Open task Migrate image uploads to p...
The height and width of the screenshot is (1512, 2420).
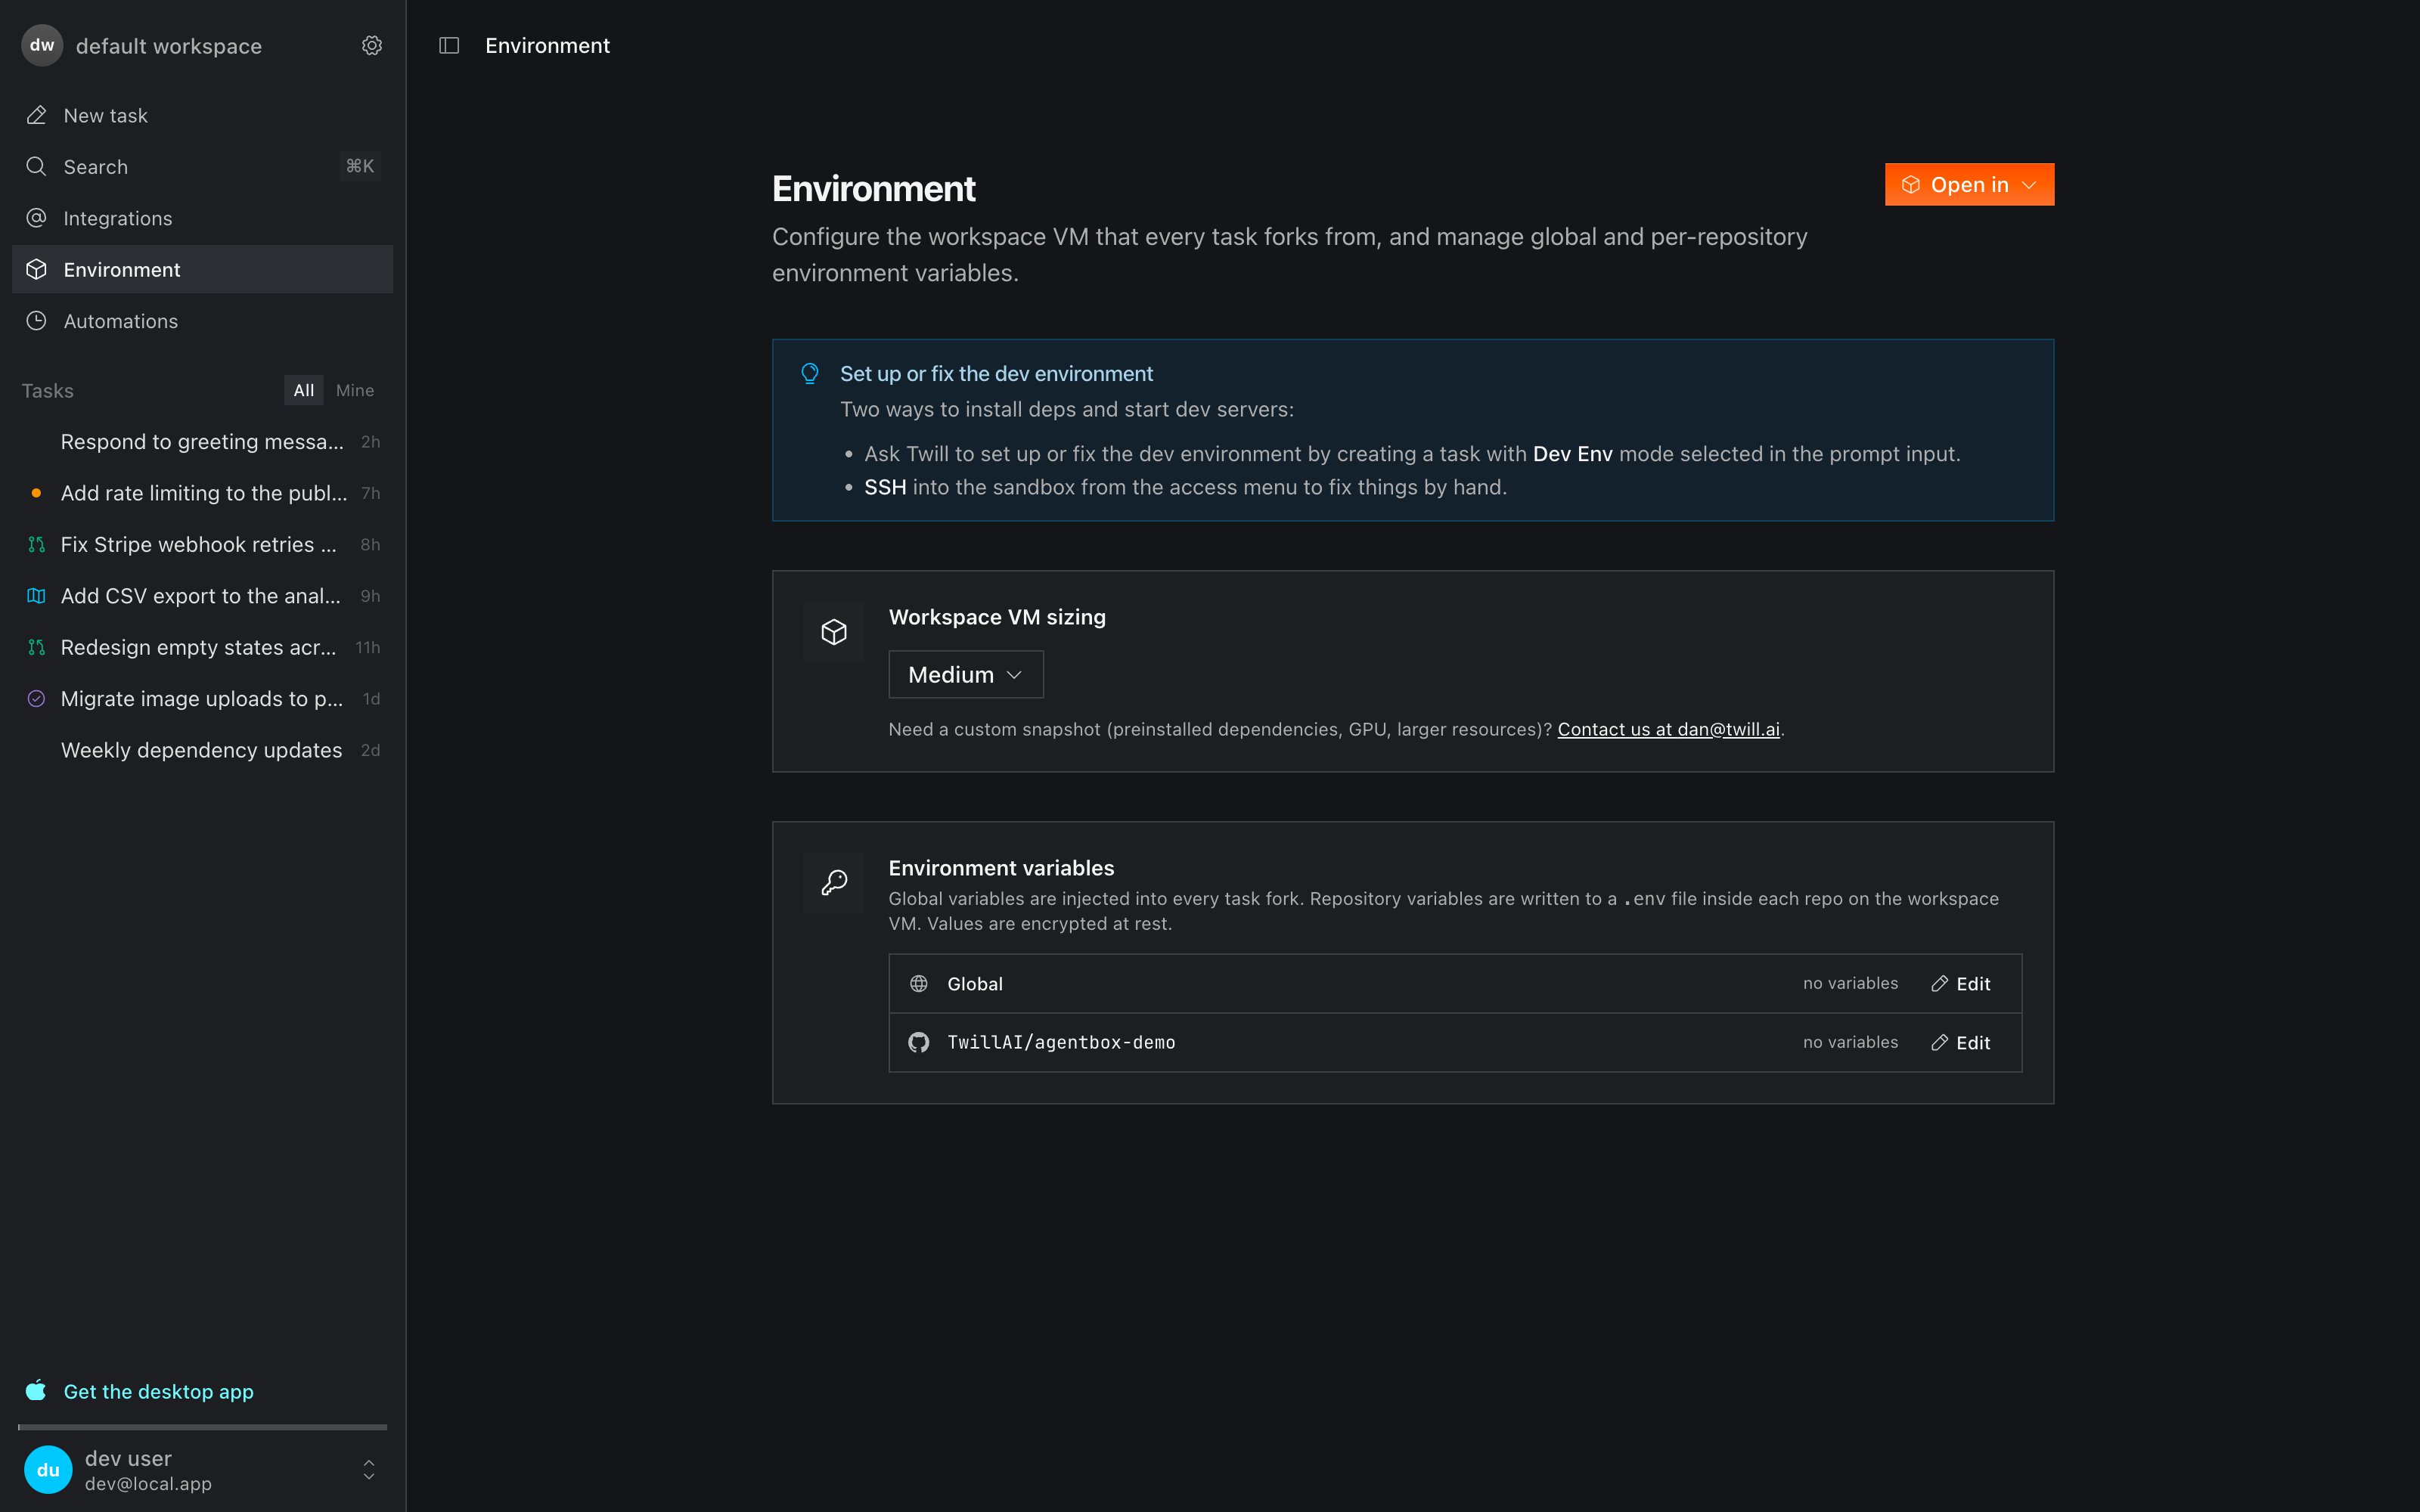click(202, 699)
